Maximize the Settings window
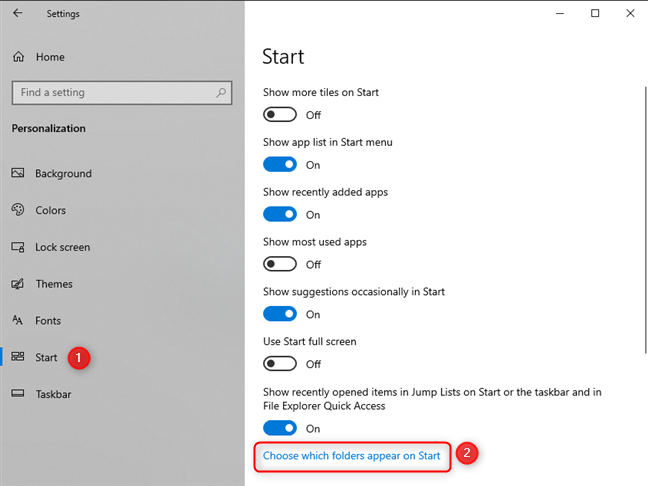The image size is (648, 486). point(595,13)
